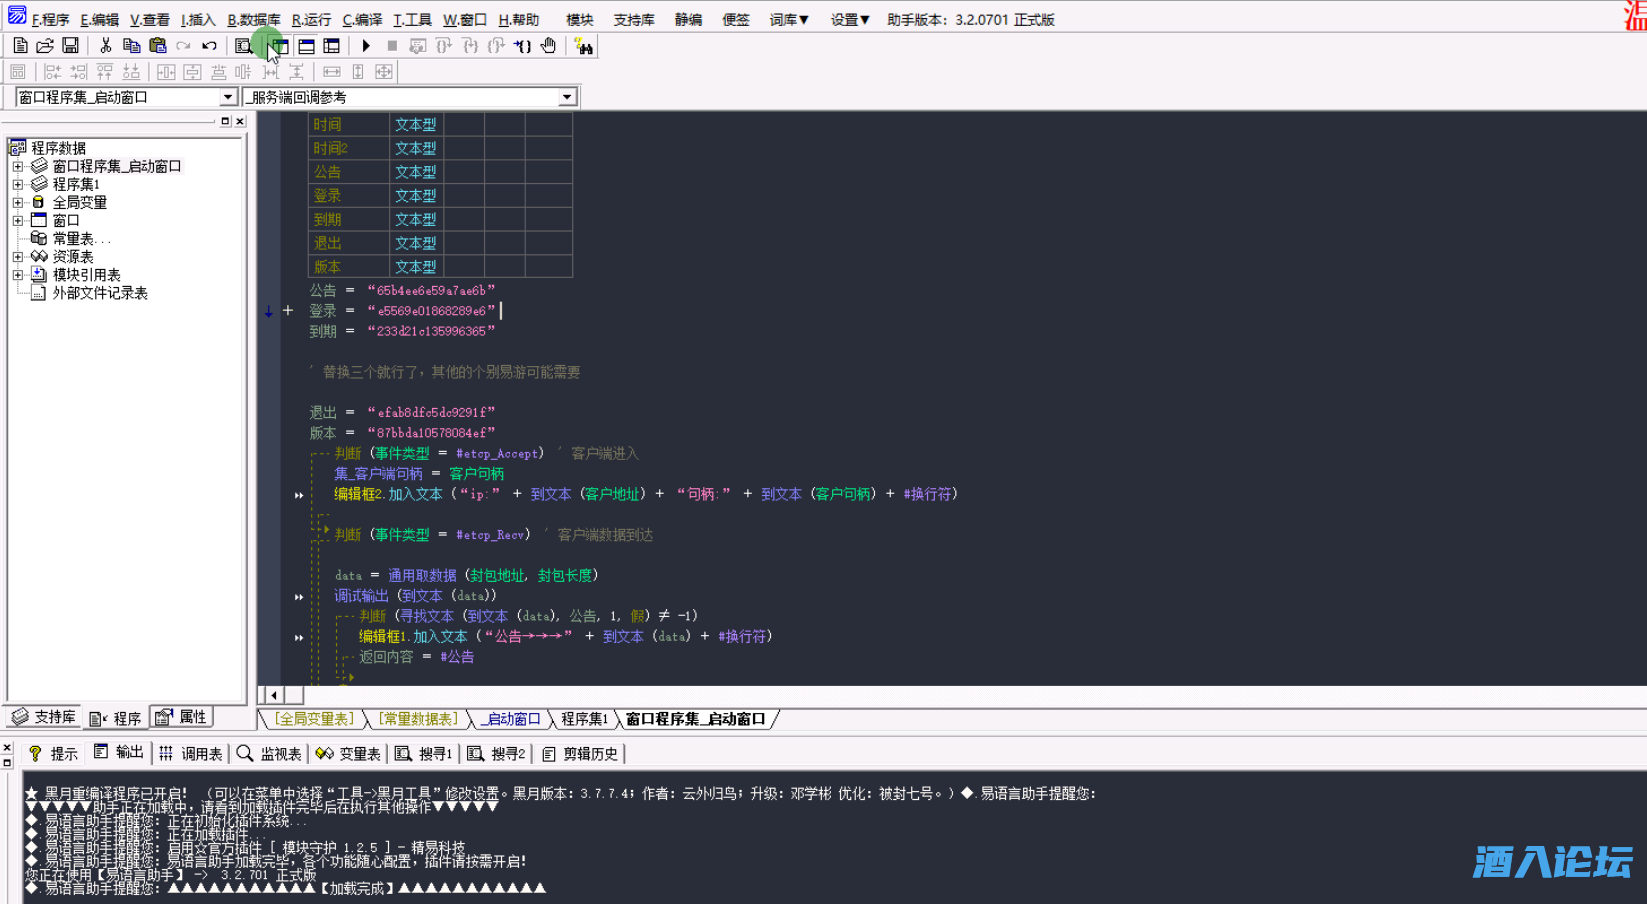Select 外部文件记录表 in the program tree

[100, 293]
